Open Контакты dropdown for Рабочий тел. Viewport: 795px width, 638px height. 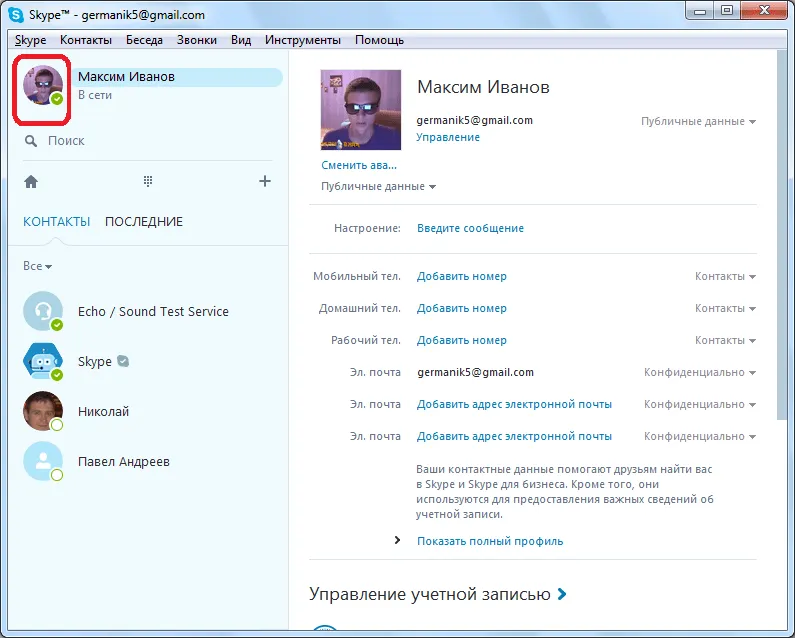[x=725, y=340]
